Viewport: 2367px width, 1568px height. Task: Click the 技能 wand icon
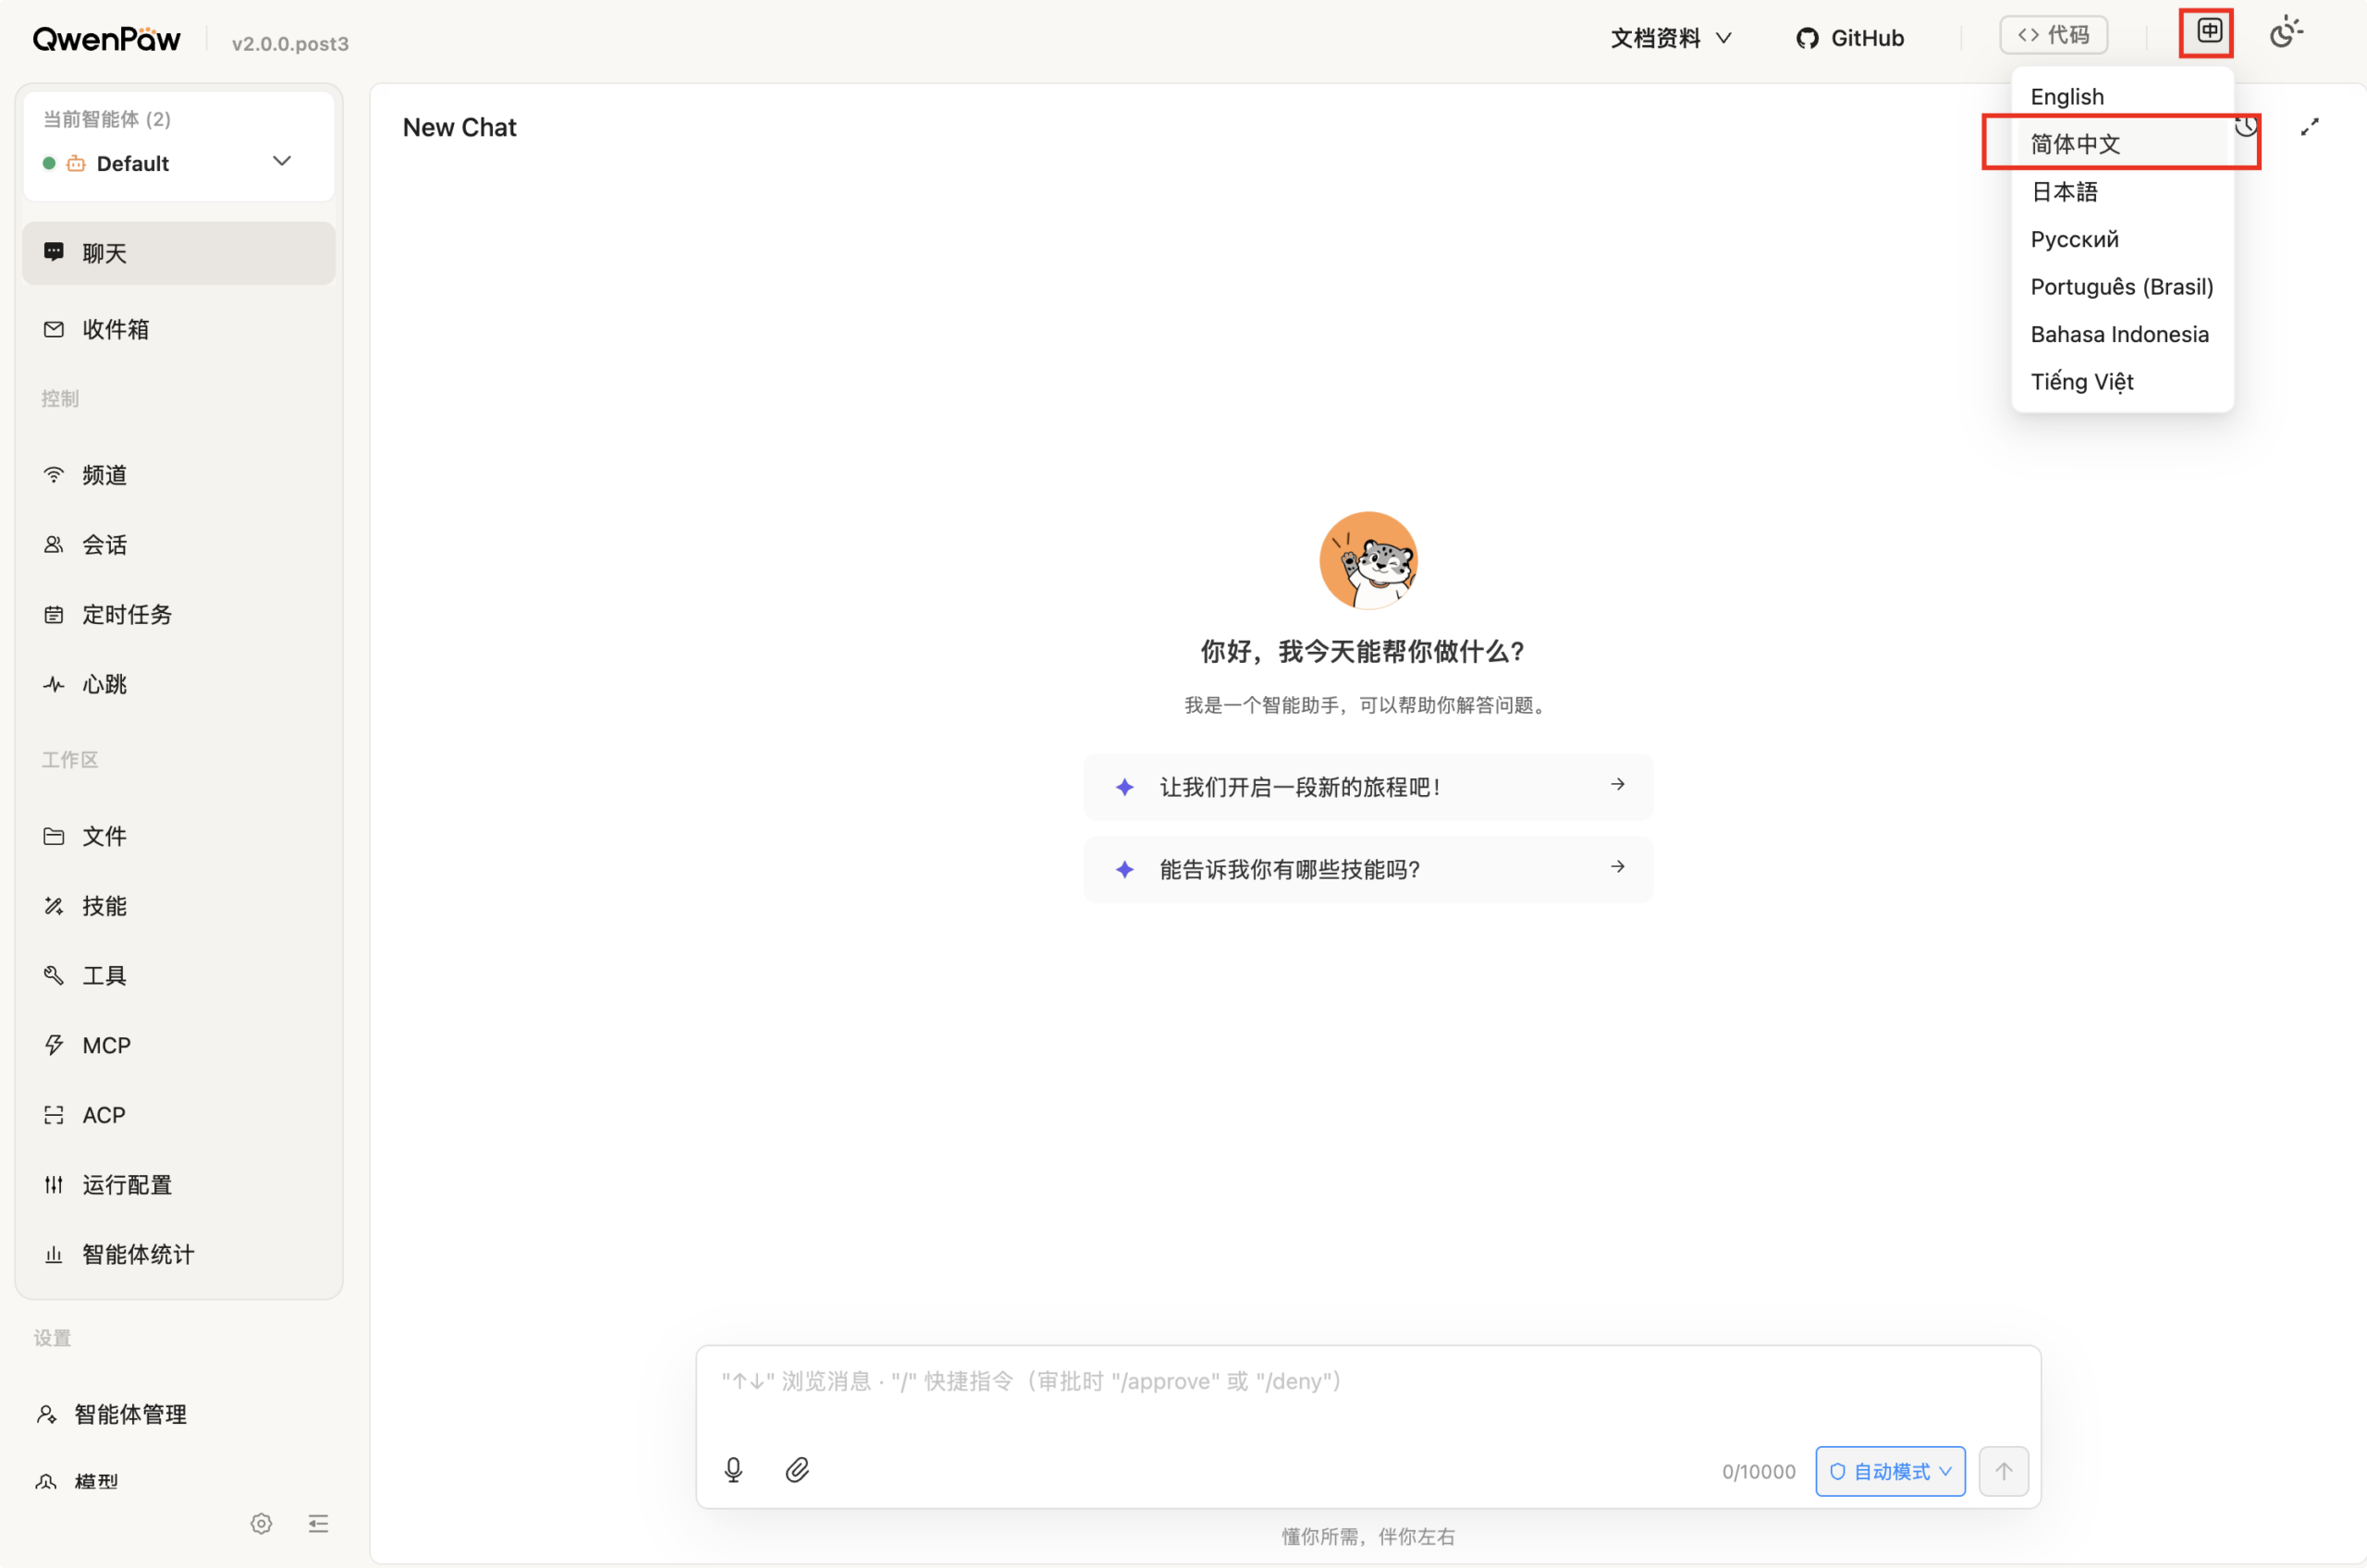coord(54,906)
